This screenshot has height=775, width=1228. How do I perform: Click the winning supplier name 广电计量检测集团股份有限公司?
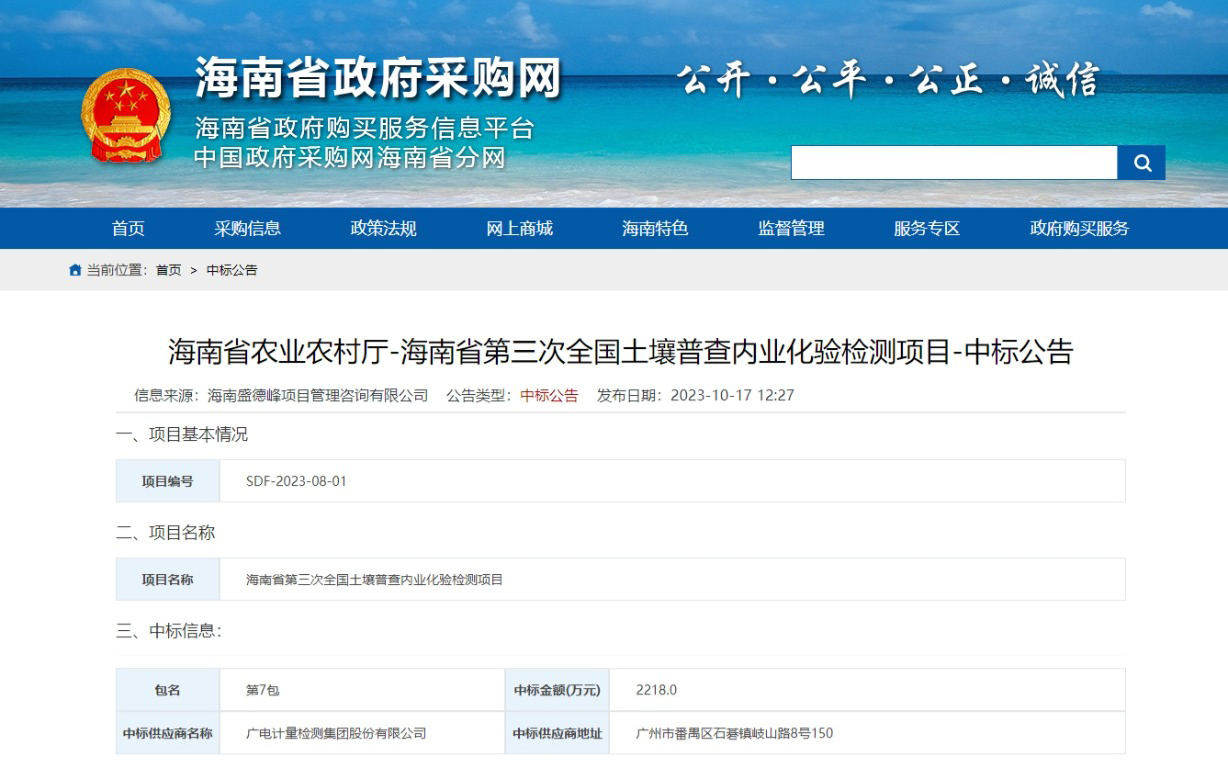[336, 733]
